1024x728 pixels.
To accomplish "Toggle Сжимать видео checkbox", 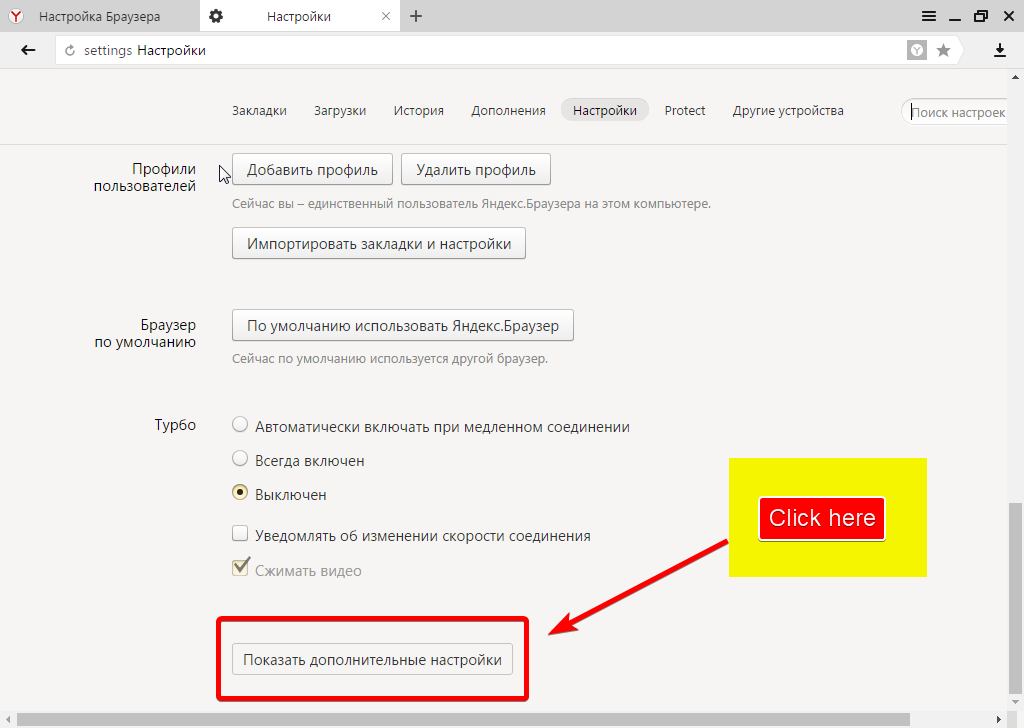I will [240, 567].
